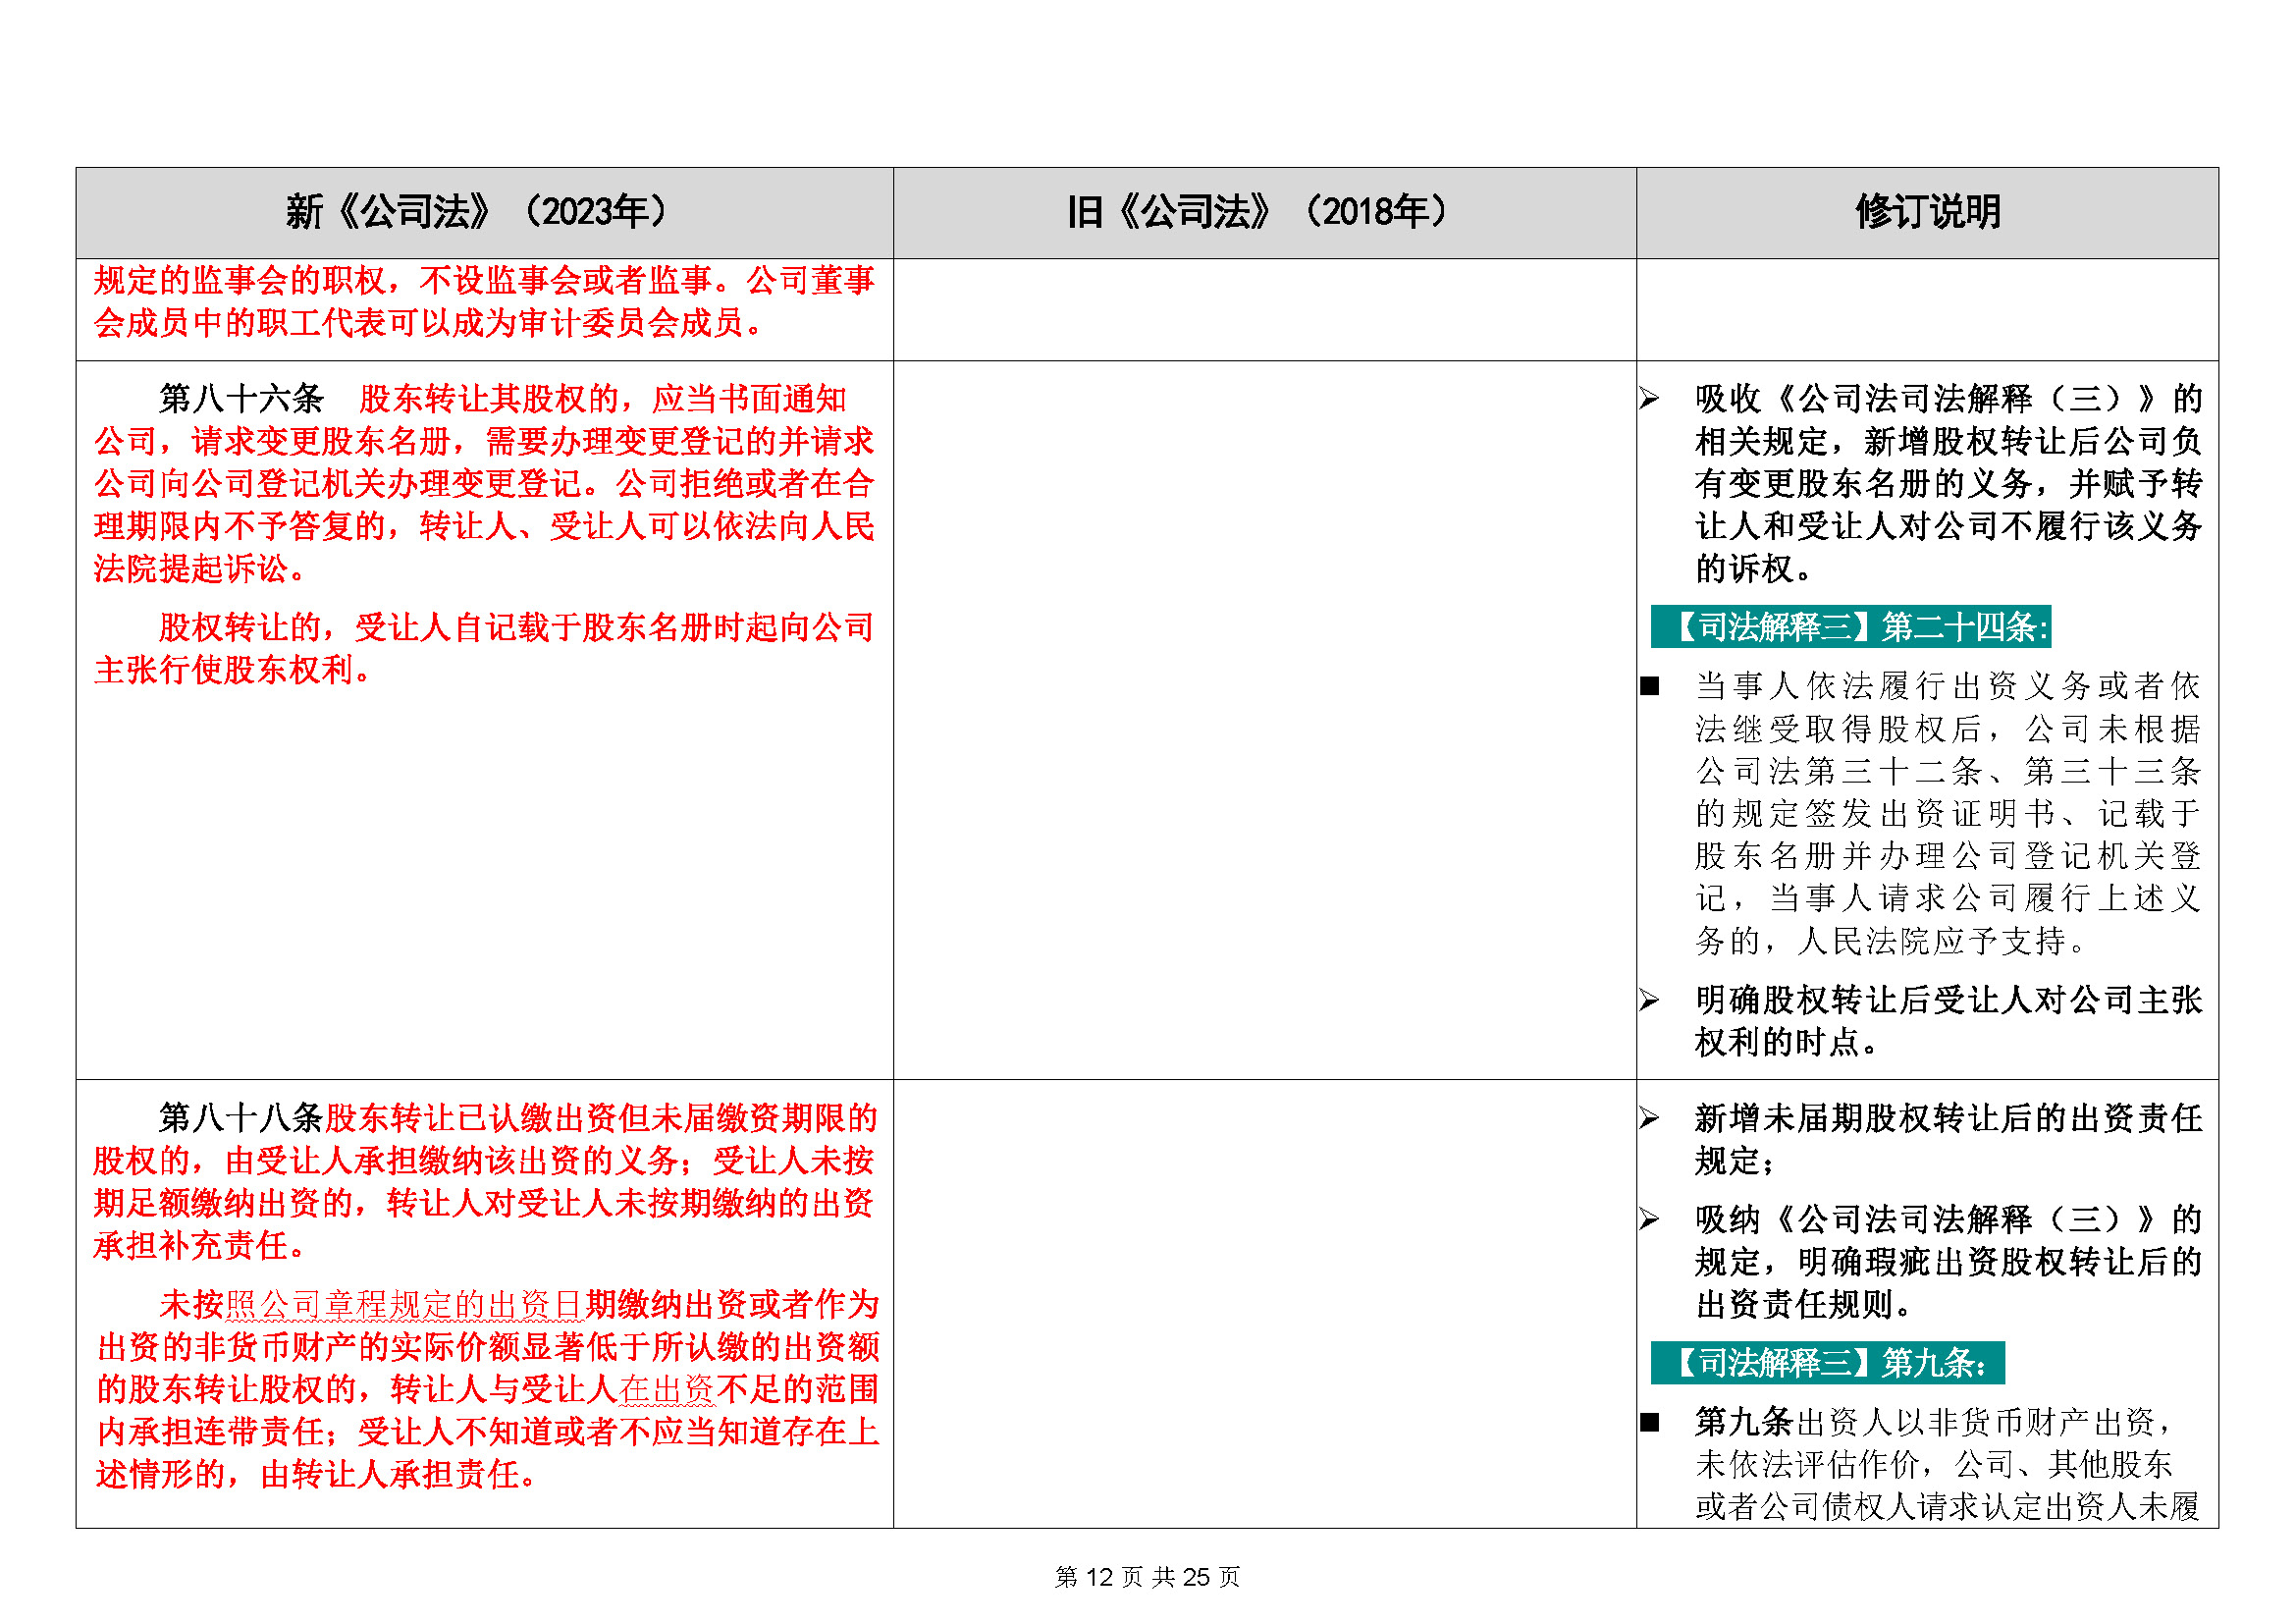Click the underlined text 在出资 in red paragraph

click(x=666, y=1391)
